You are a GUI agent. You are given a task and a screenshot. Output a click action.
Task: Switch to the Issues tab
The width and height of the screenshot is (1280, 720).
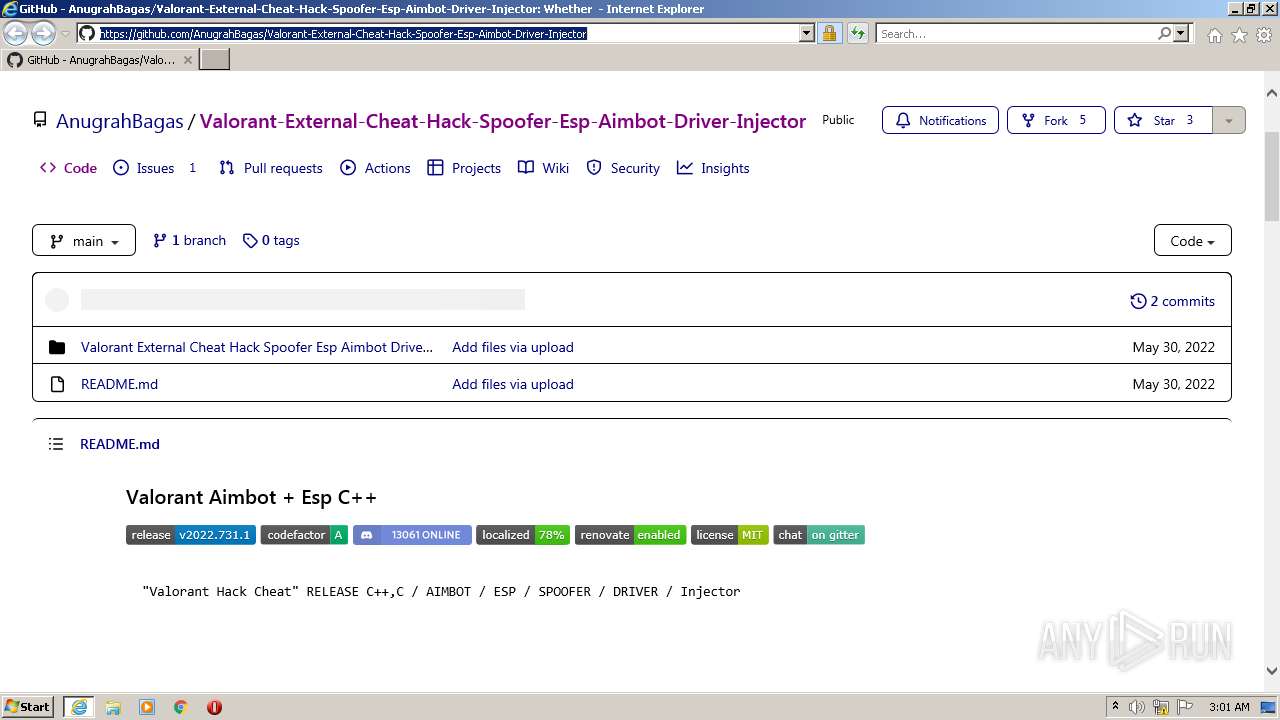pos(155,168)
